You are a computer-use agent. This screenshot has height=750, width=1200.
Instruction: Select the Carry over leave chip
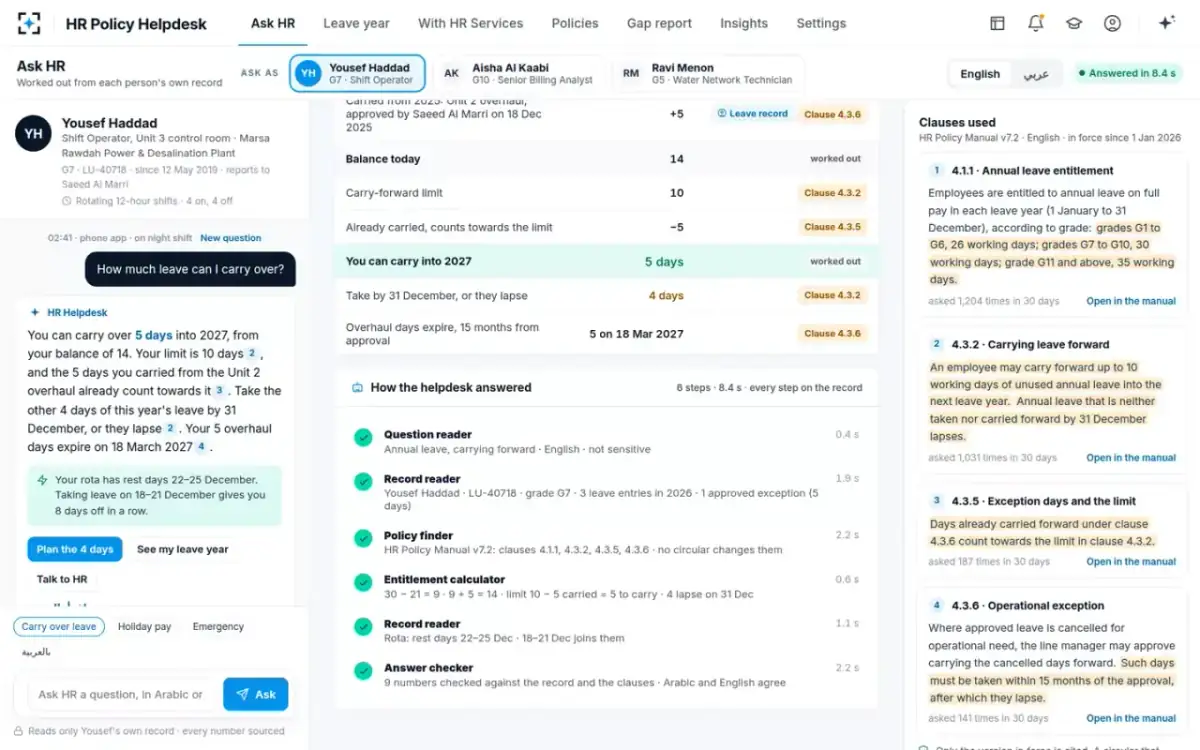[x=59, y=627]
